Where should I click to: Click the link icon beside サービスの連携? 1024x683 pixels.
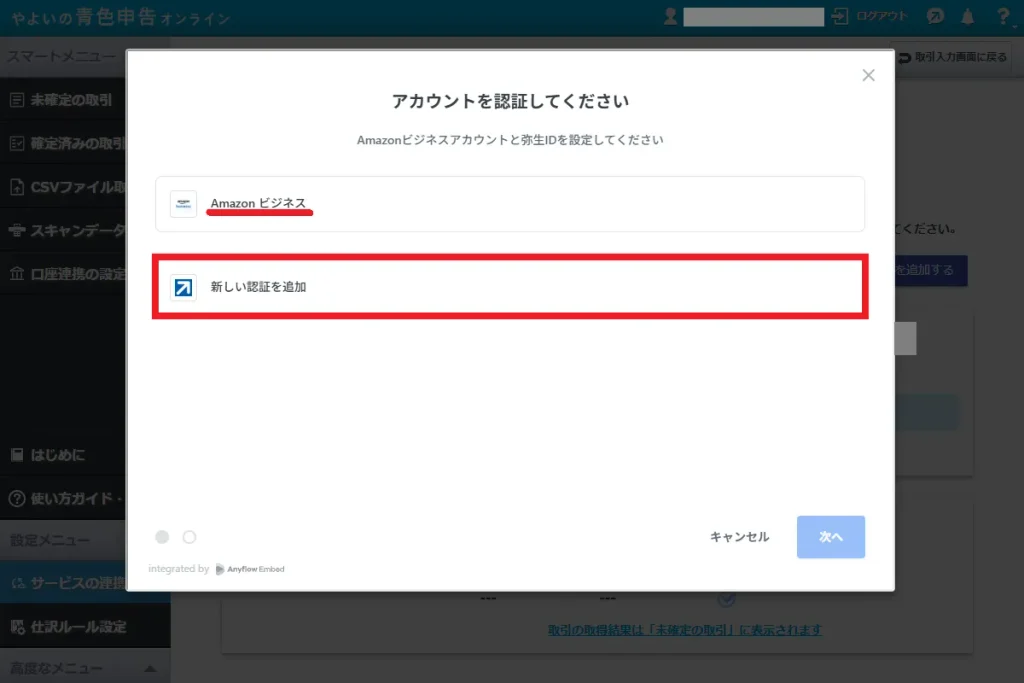[18, 583]
